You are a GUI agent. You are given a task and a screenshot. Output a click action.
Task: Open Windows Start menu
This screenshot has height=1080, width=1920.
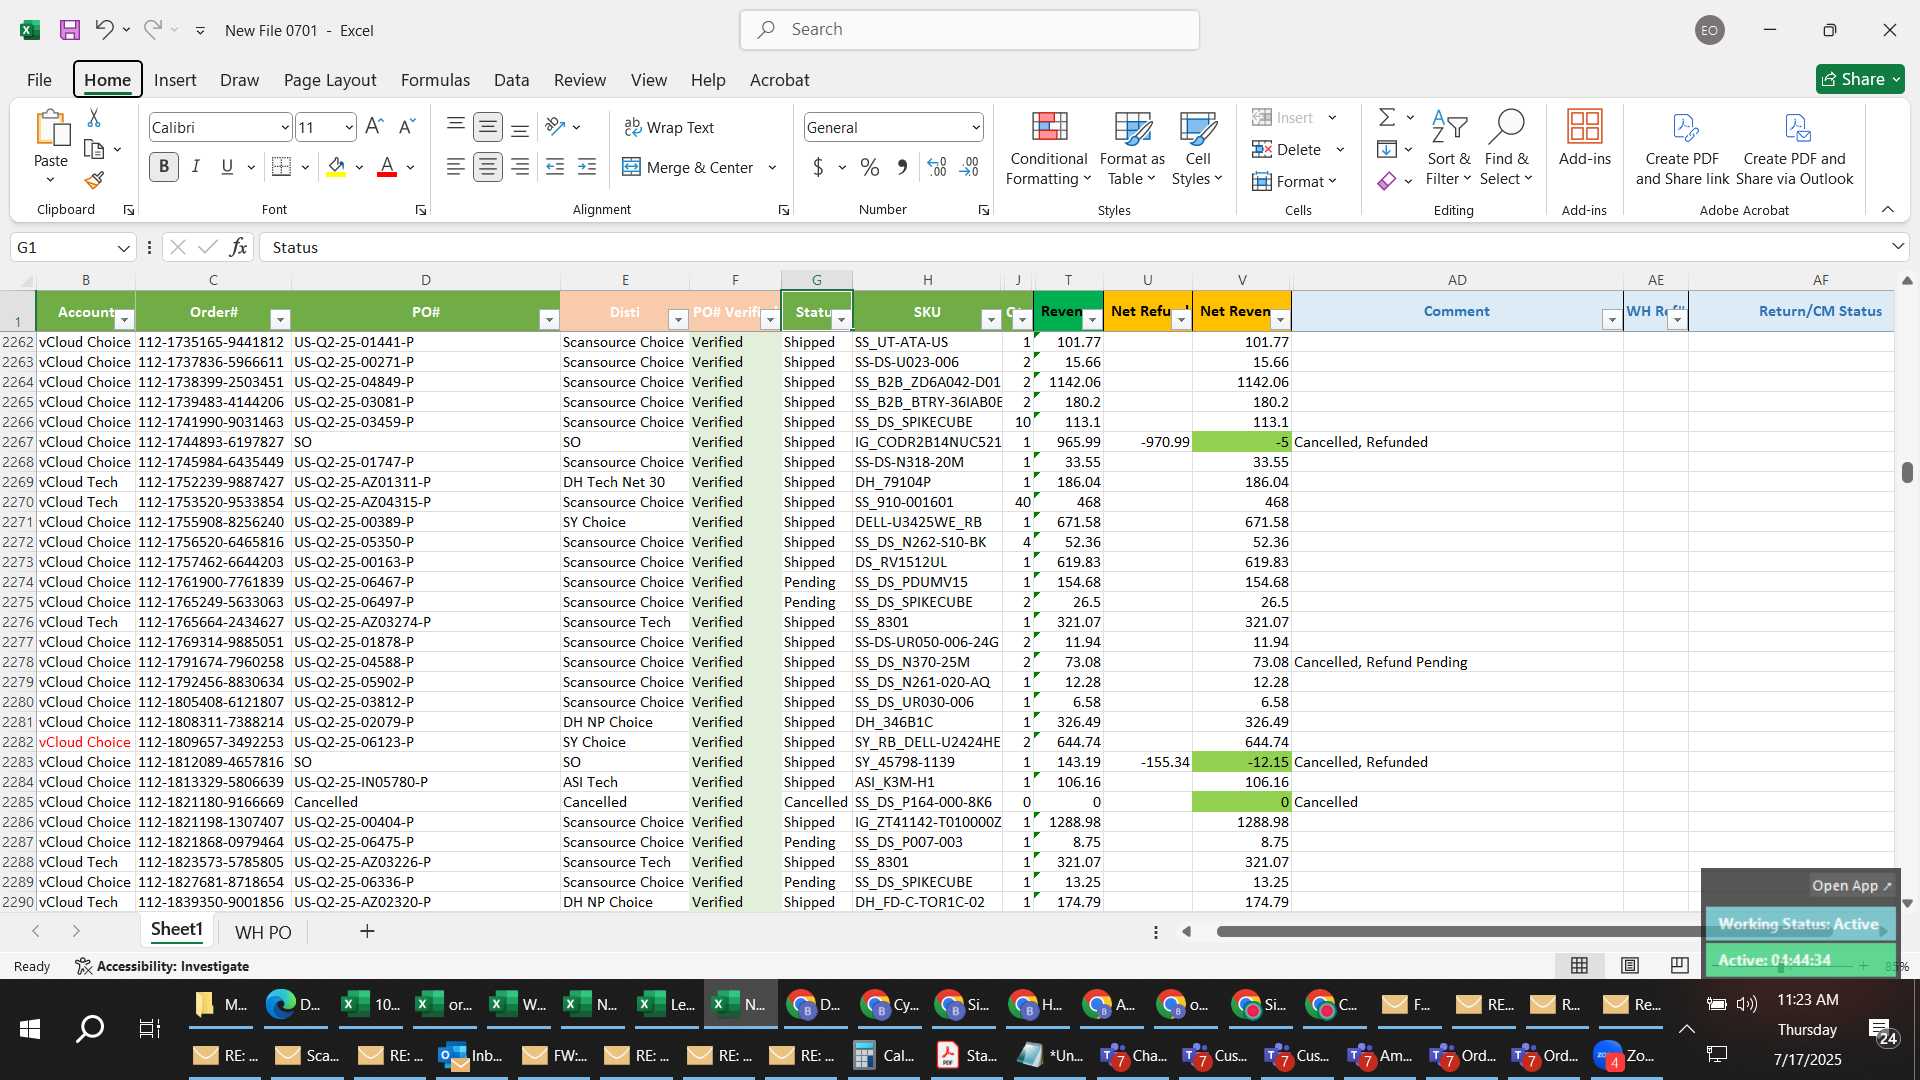(29, 1029)
